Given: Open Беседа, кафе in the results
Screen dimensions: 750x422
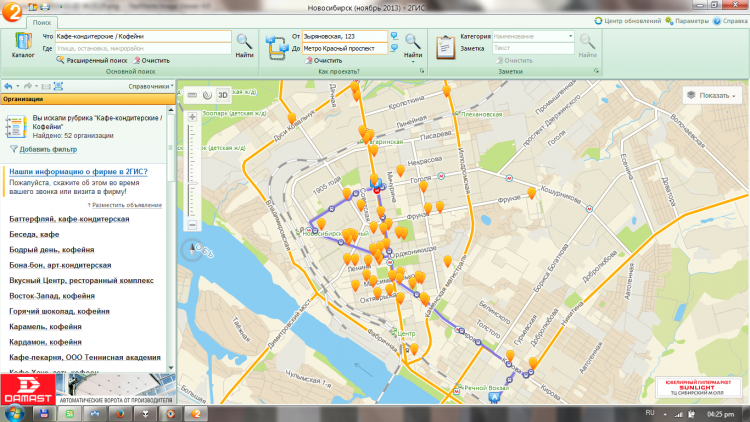Looking at the screenshot, I should point(34,234).
